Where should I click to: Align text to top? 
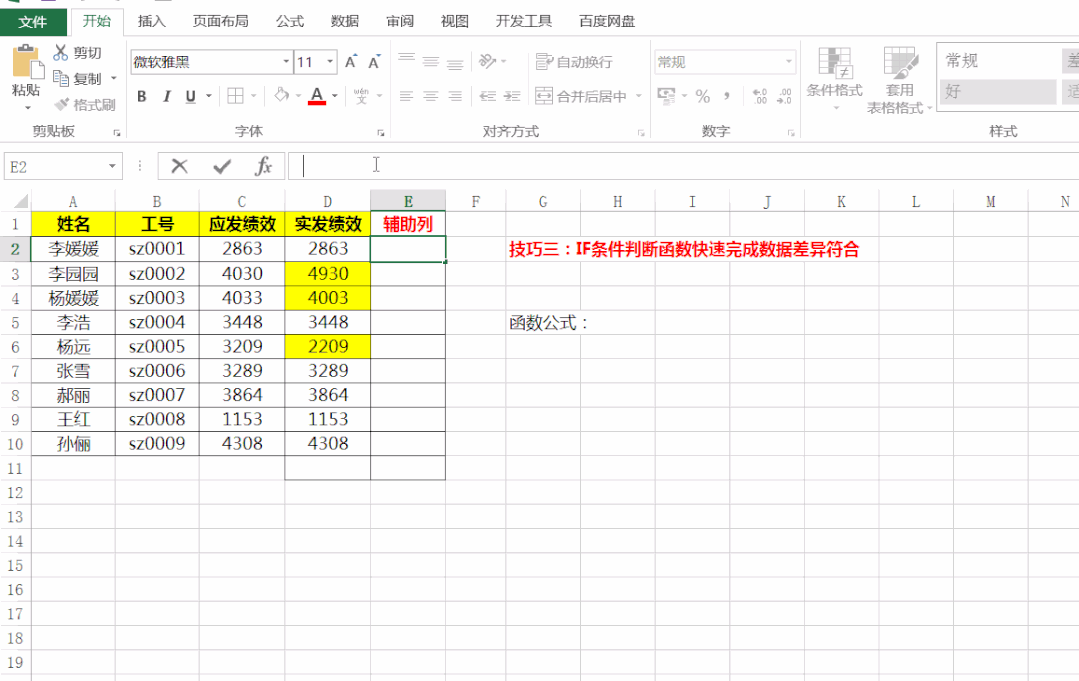pyautogui.click(x=407, y=61)
